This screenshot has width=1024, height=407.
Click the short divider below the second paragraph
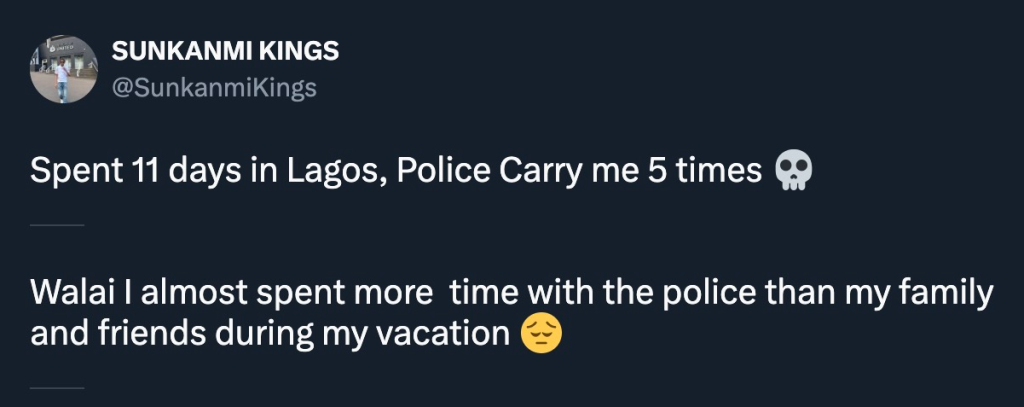pyautogui.click(x=57, y=386)
